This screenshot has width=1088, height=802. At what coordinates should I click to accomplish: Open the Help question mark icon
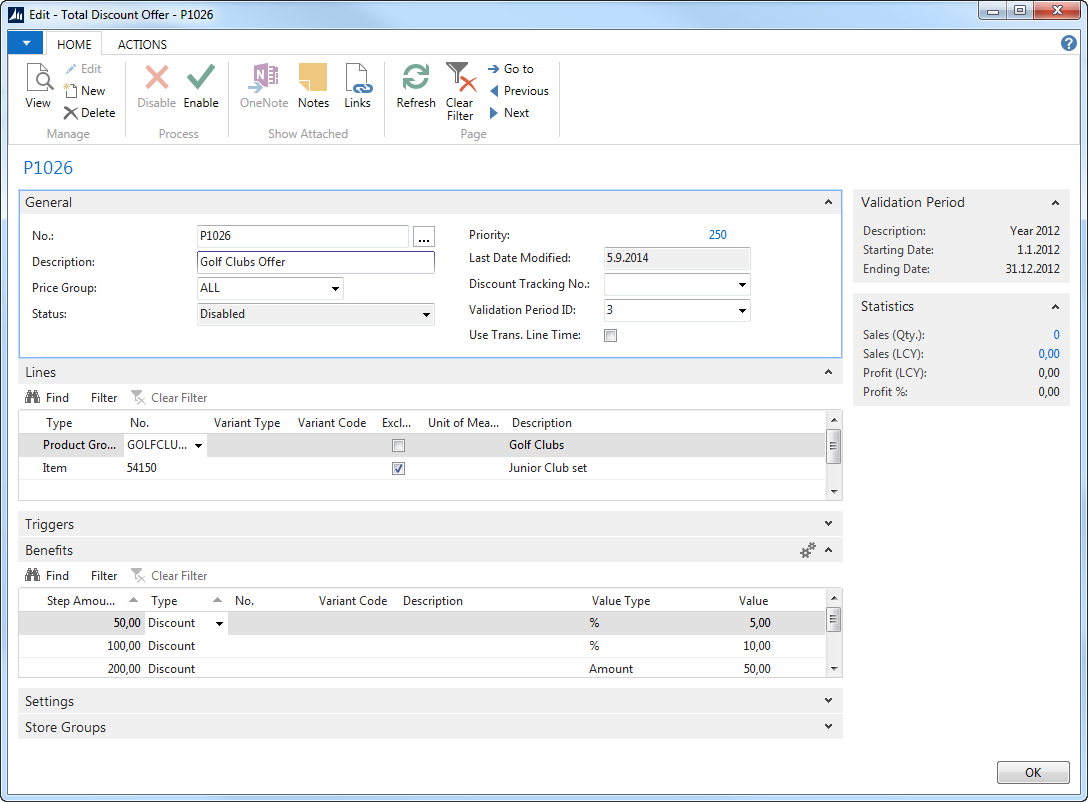click(1068, 43)
